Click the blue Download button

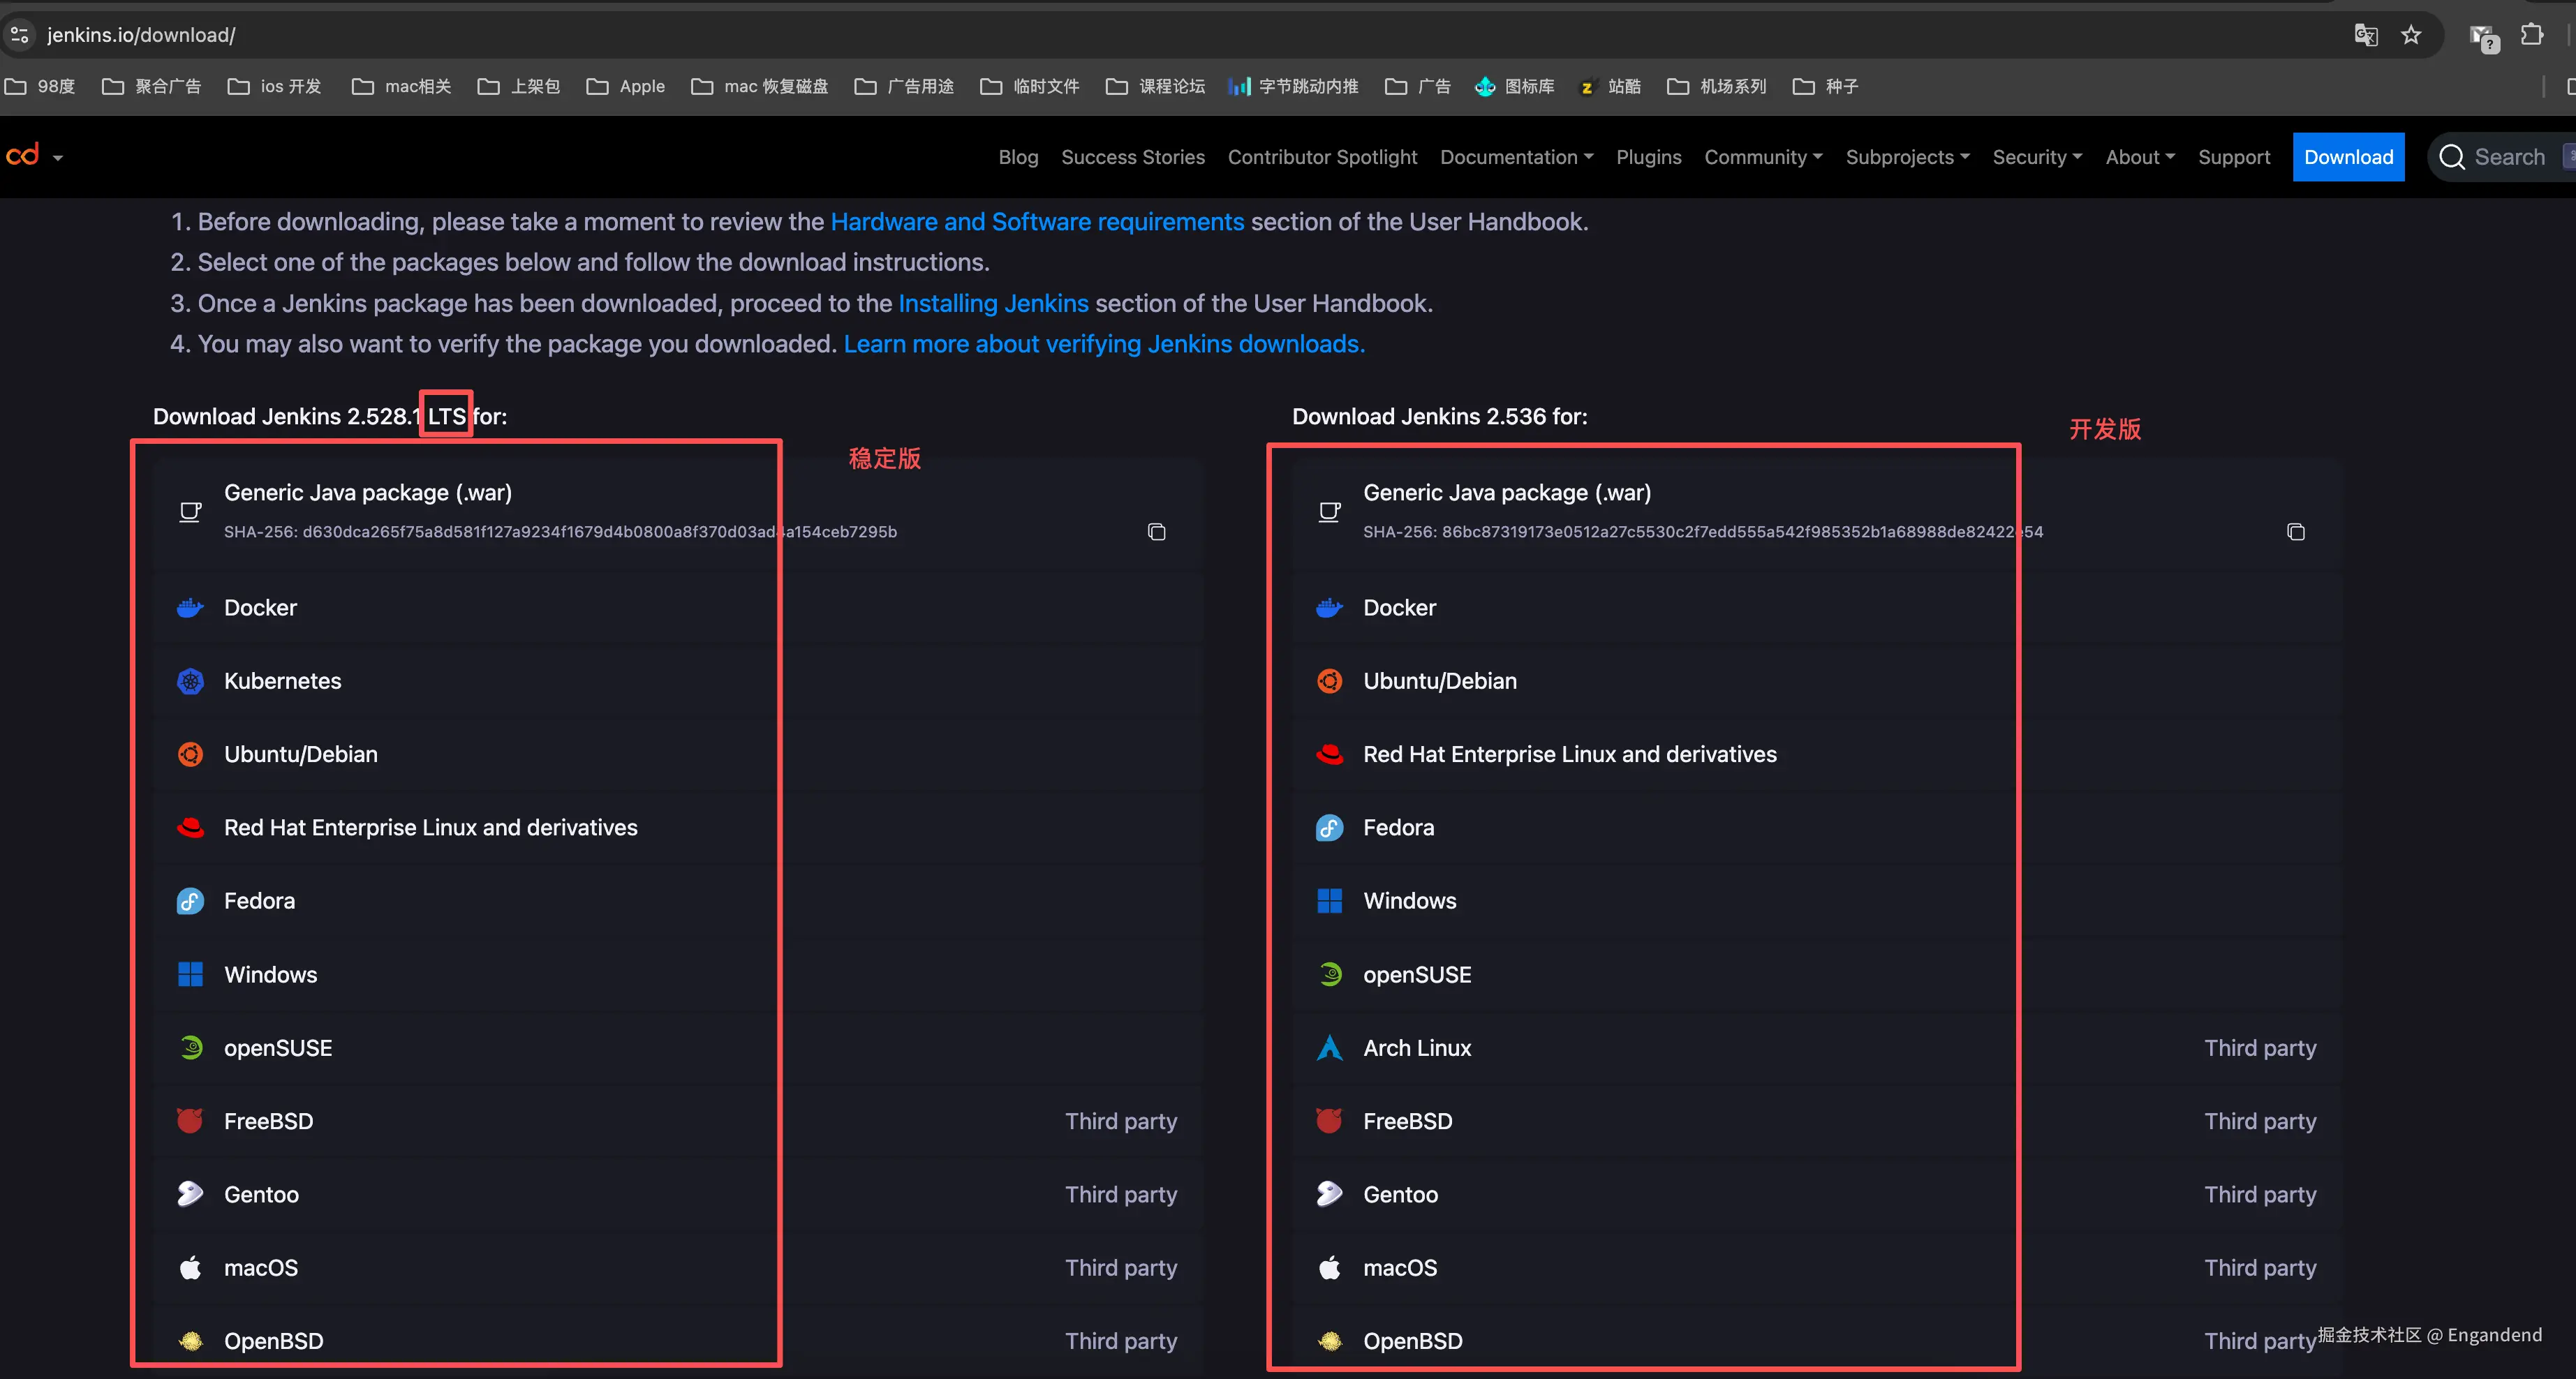2348,157
